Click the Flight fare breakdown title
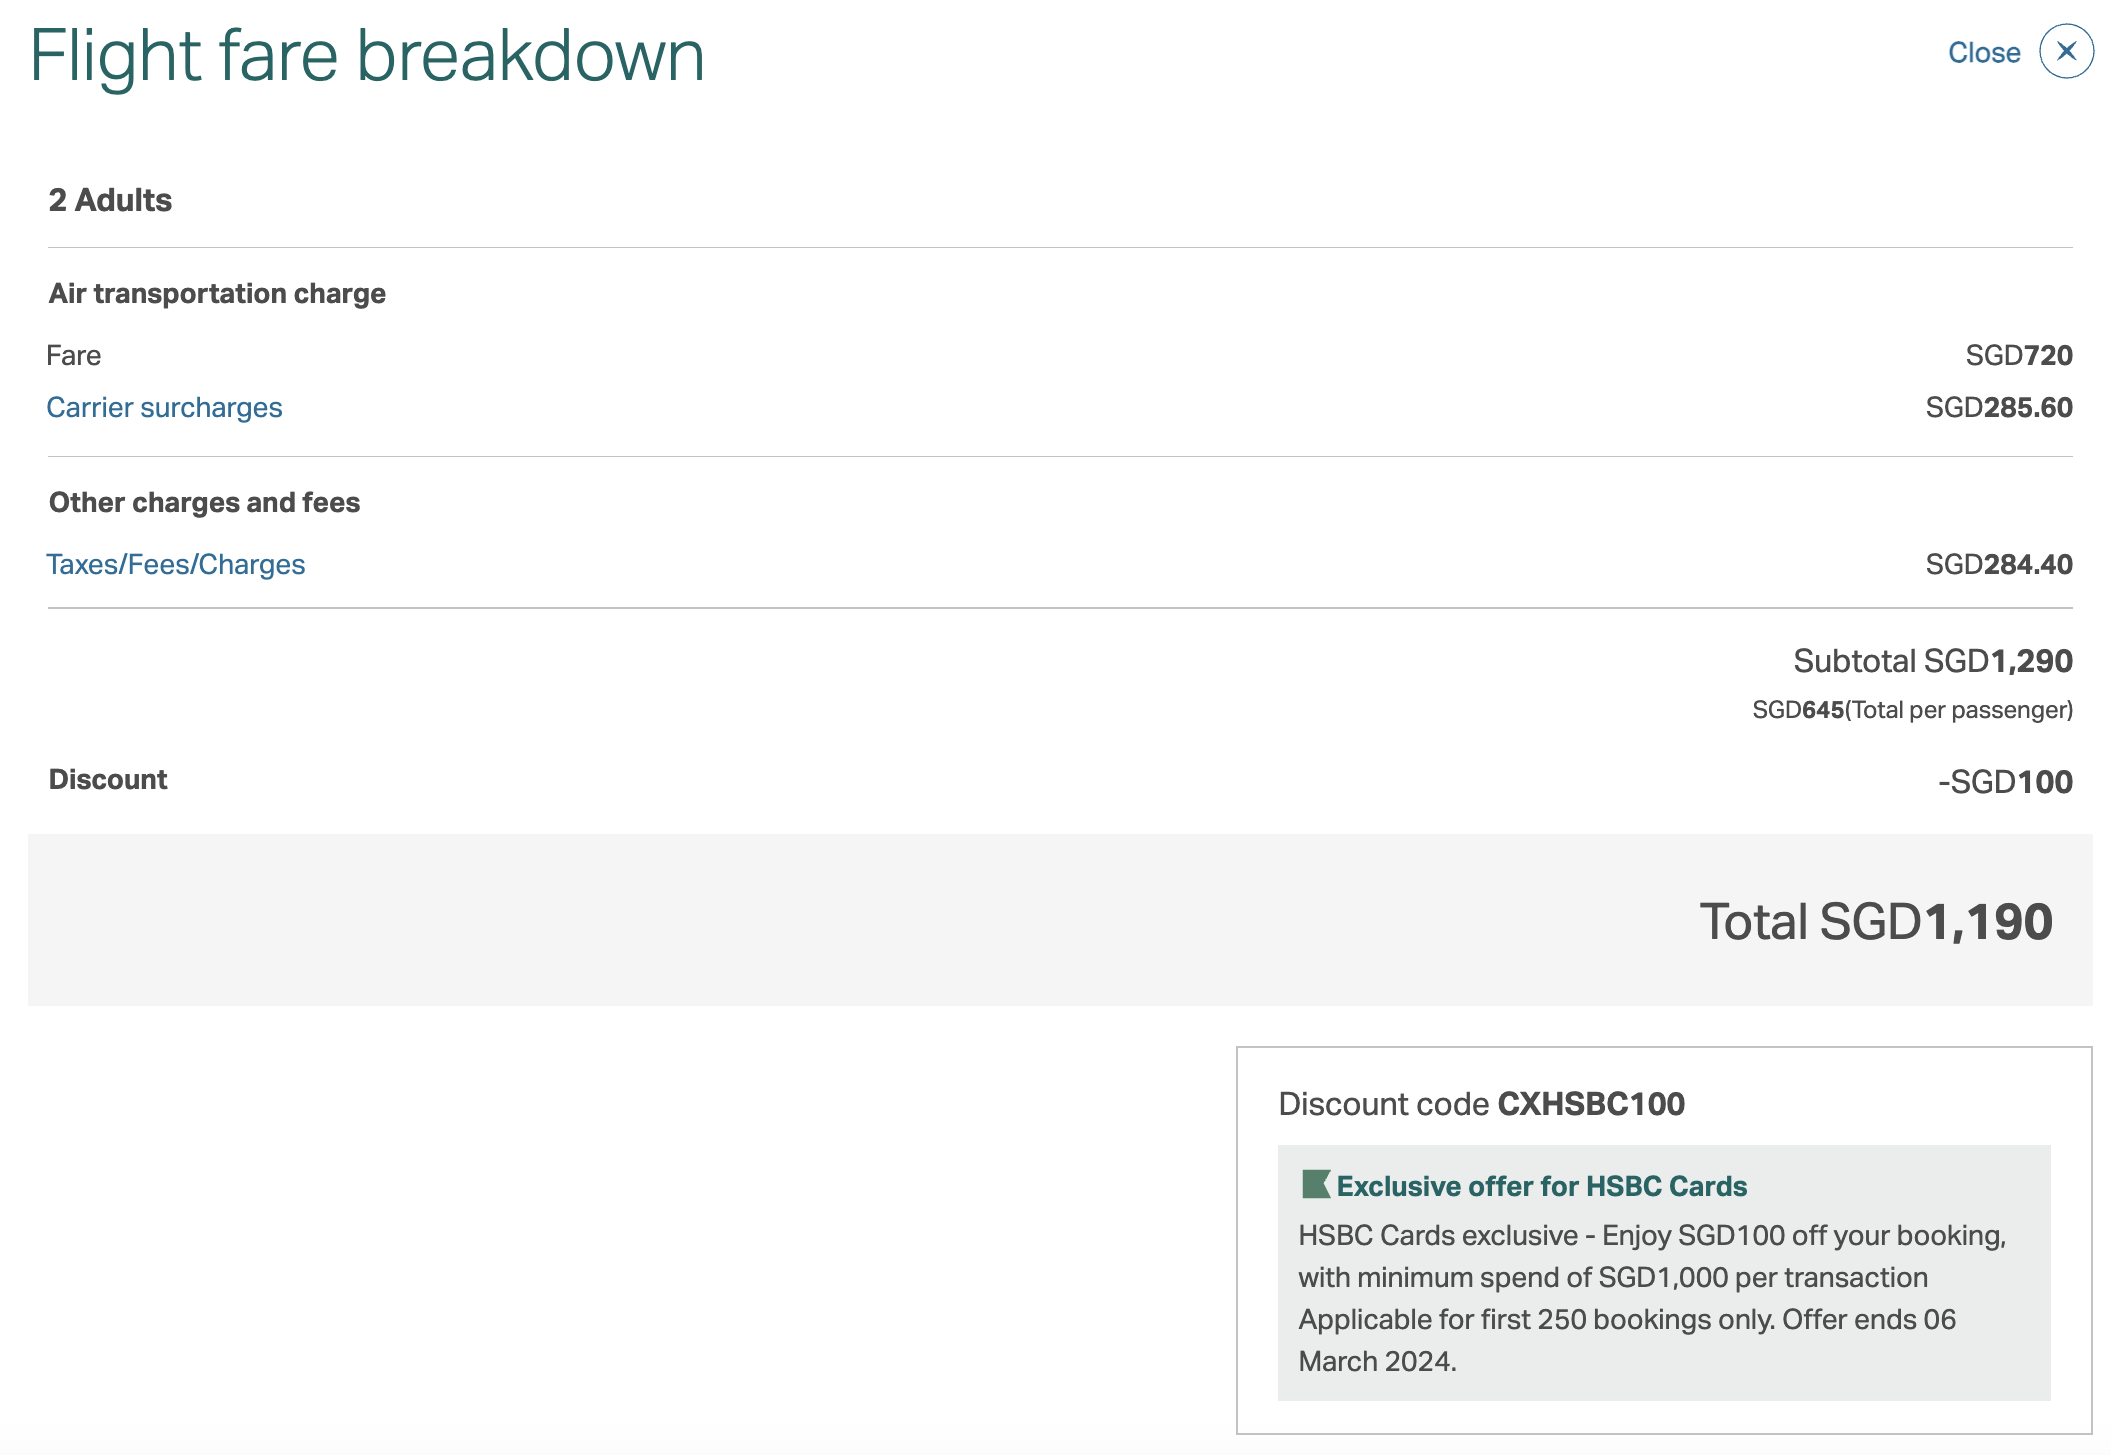This screenshot has width=2111, height=1455. point(367,55)
